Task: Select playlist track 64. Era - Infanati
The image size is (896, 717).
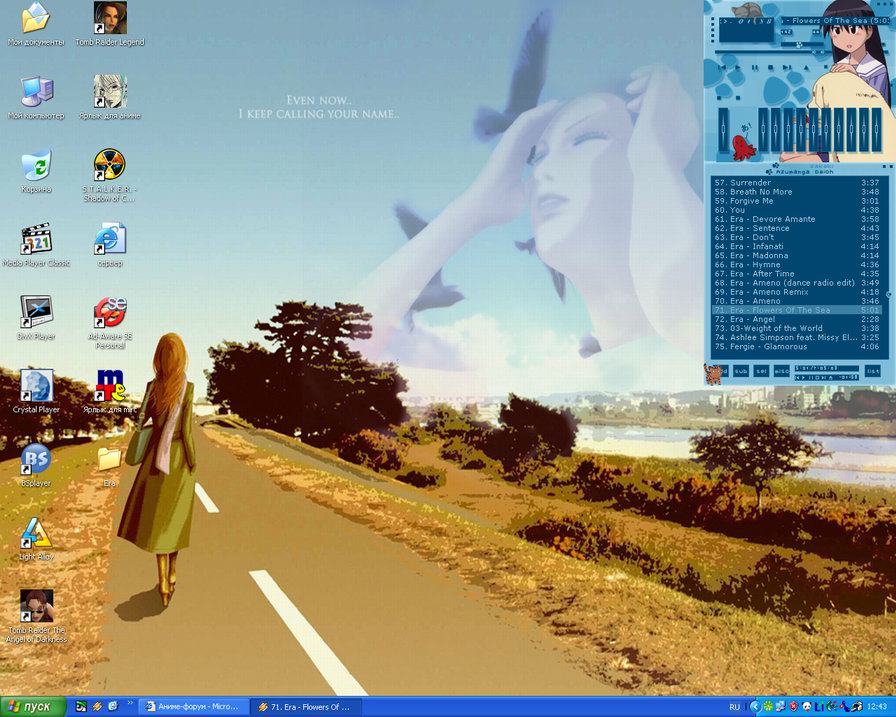Action: pyautogui.click(x=797, y=247)
